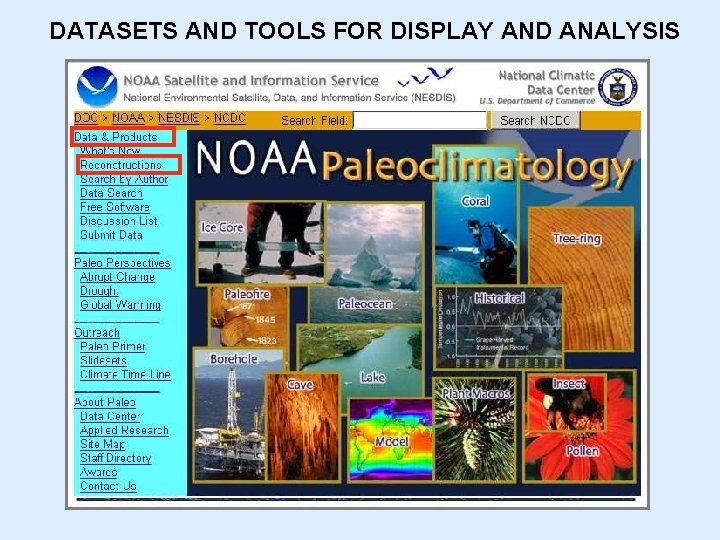720x540 pixels.
Task: Select the Lake image tile
Action: 360,359
